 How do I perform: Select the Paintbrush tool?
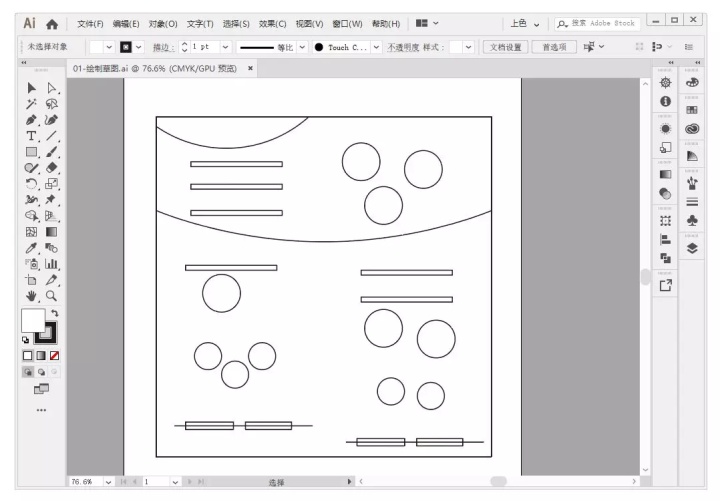coord(51,152)
